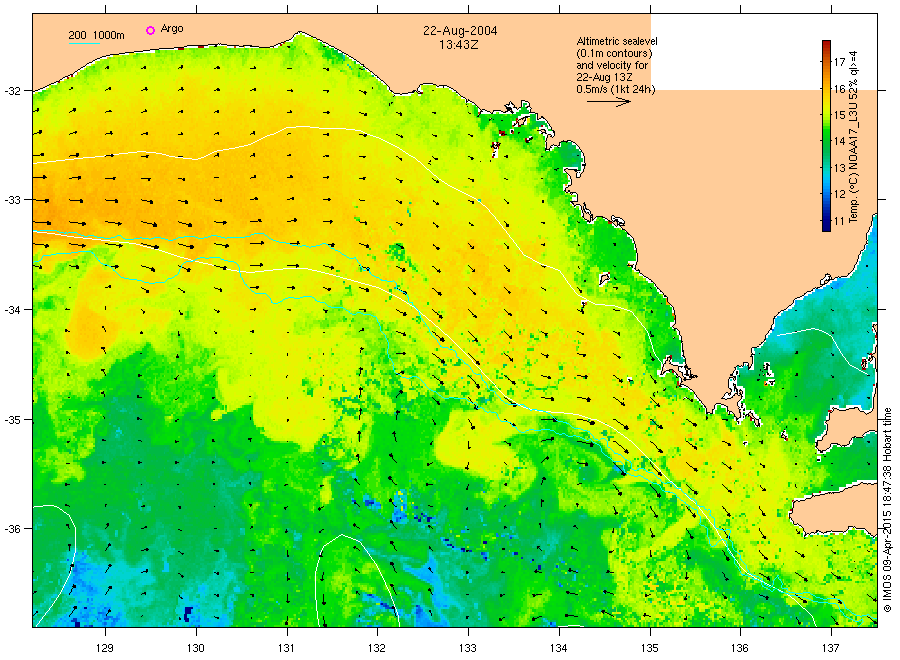Click the dark red top of the color bar
This screenshot has height=660, width=900.
826,45
